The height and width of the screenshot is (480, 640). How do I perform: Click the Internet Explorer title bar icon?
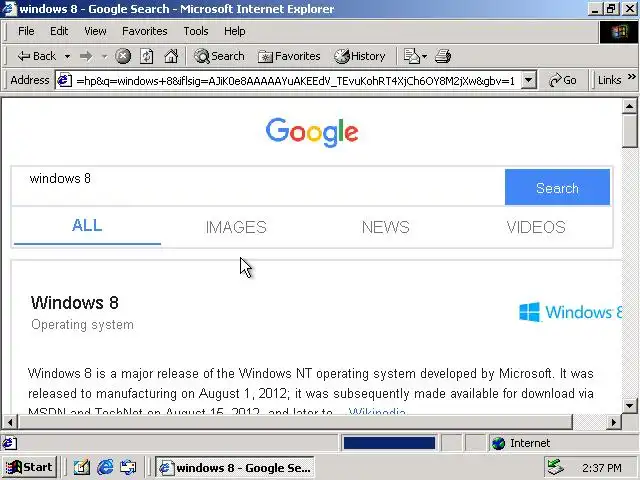(9, 9)
